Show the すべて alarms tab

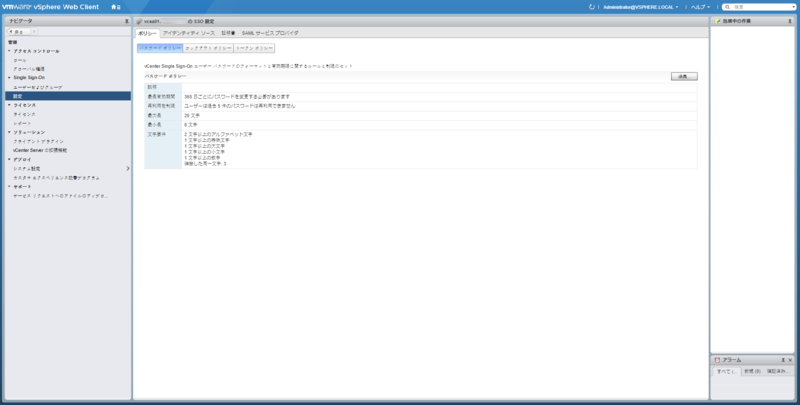pyautogui.click(x=727, y=371)
